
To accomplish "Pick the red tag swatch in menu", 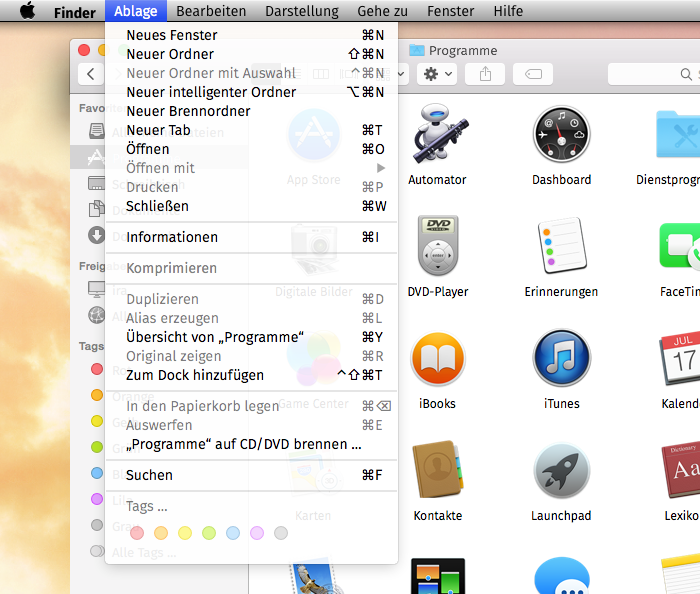I will pos(137,532).
